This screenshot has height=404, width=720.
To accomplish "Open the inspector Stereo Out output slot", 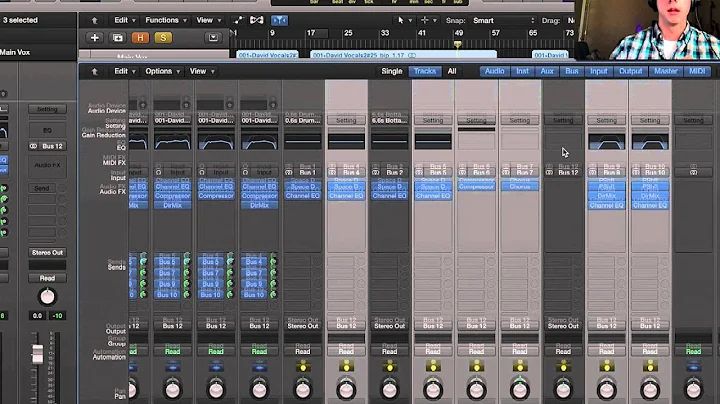I will pyautogui.click(x=47, y=252).
